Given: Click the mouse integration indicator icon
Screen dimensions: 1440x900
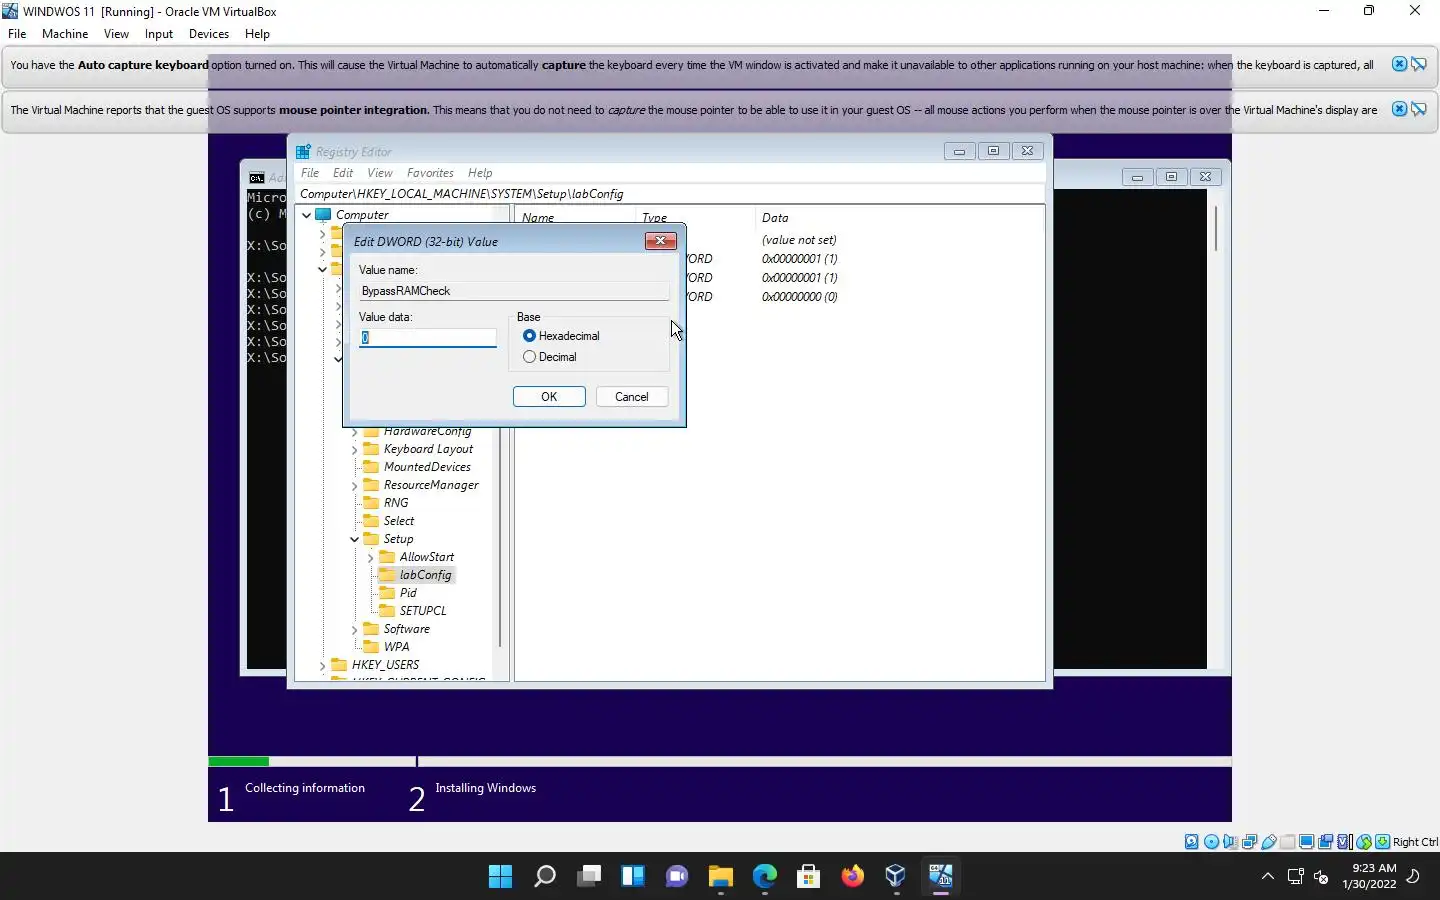Looking at the screenshot, I should (1364, 842).
